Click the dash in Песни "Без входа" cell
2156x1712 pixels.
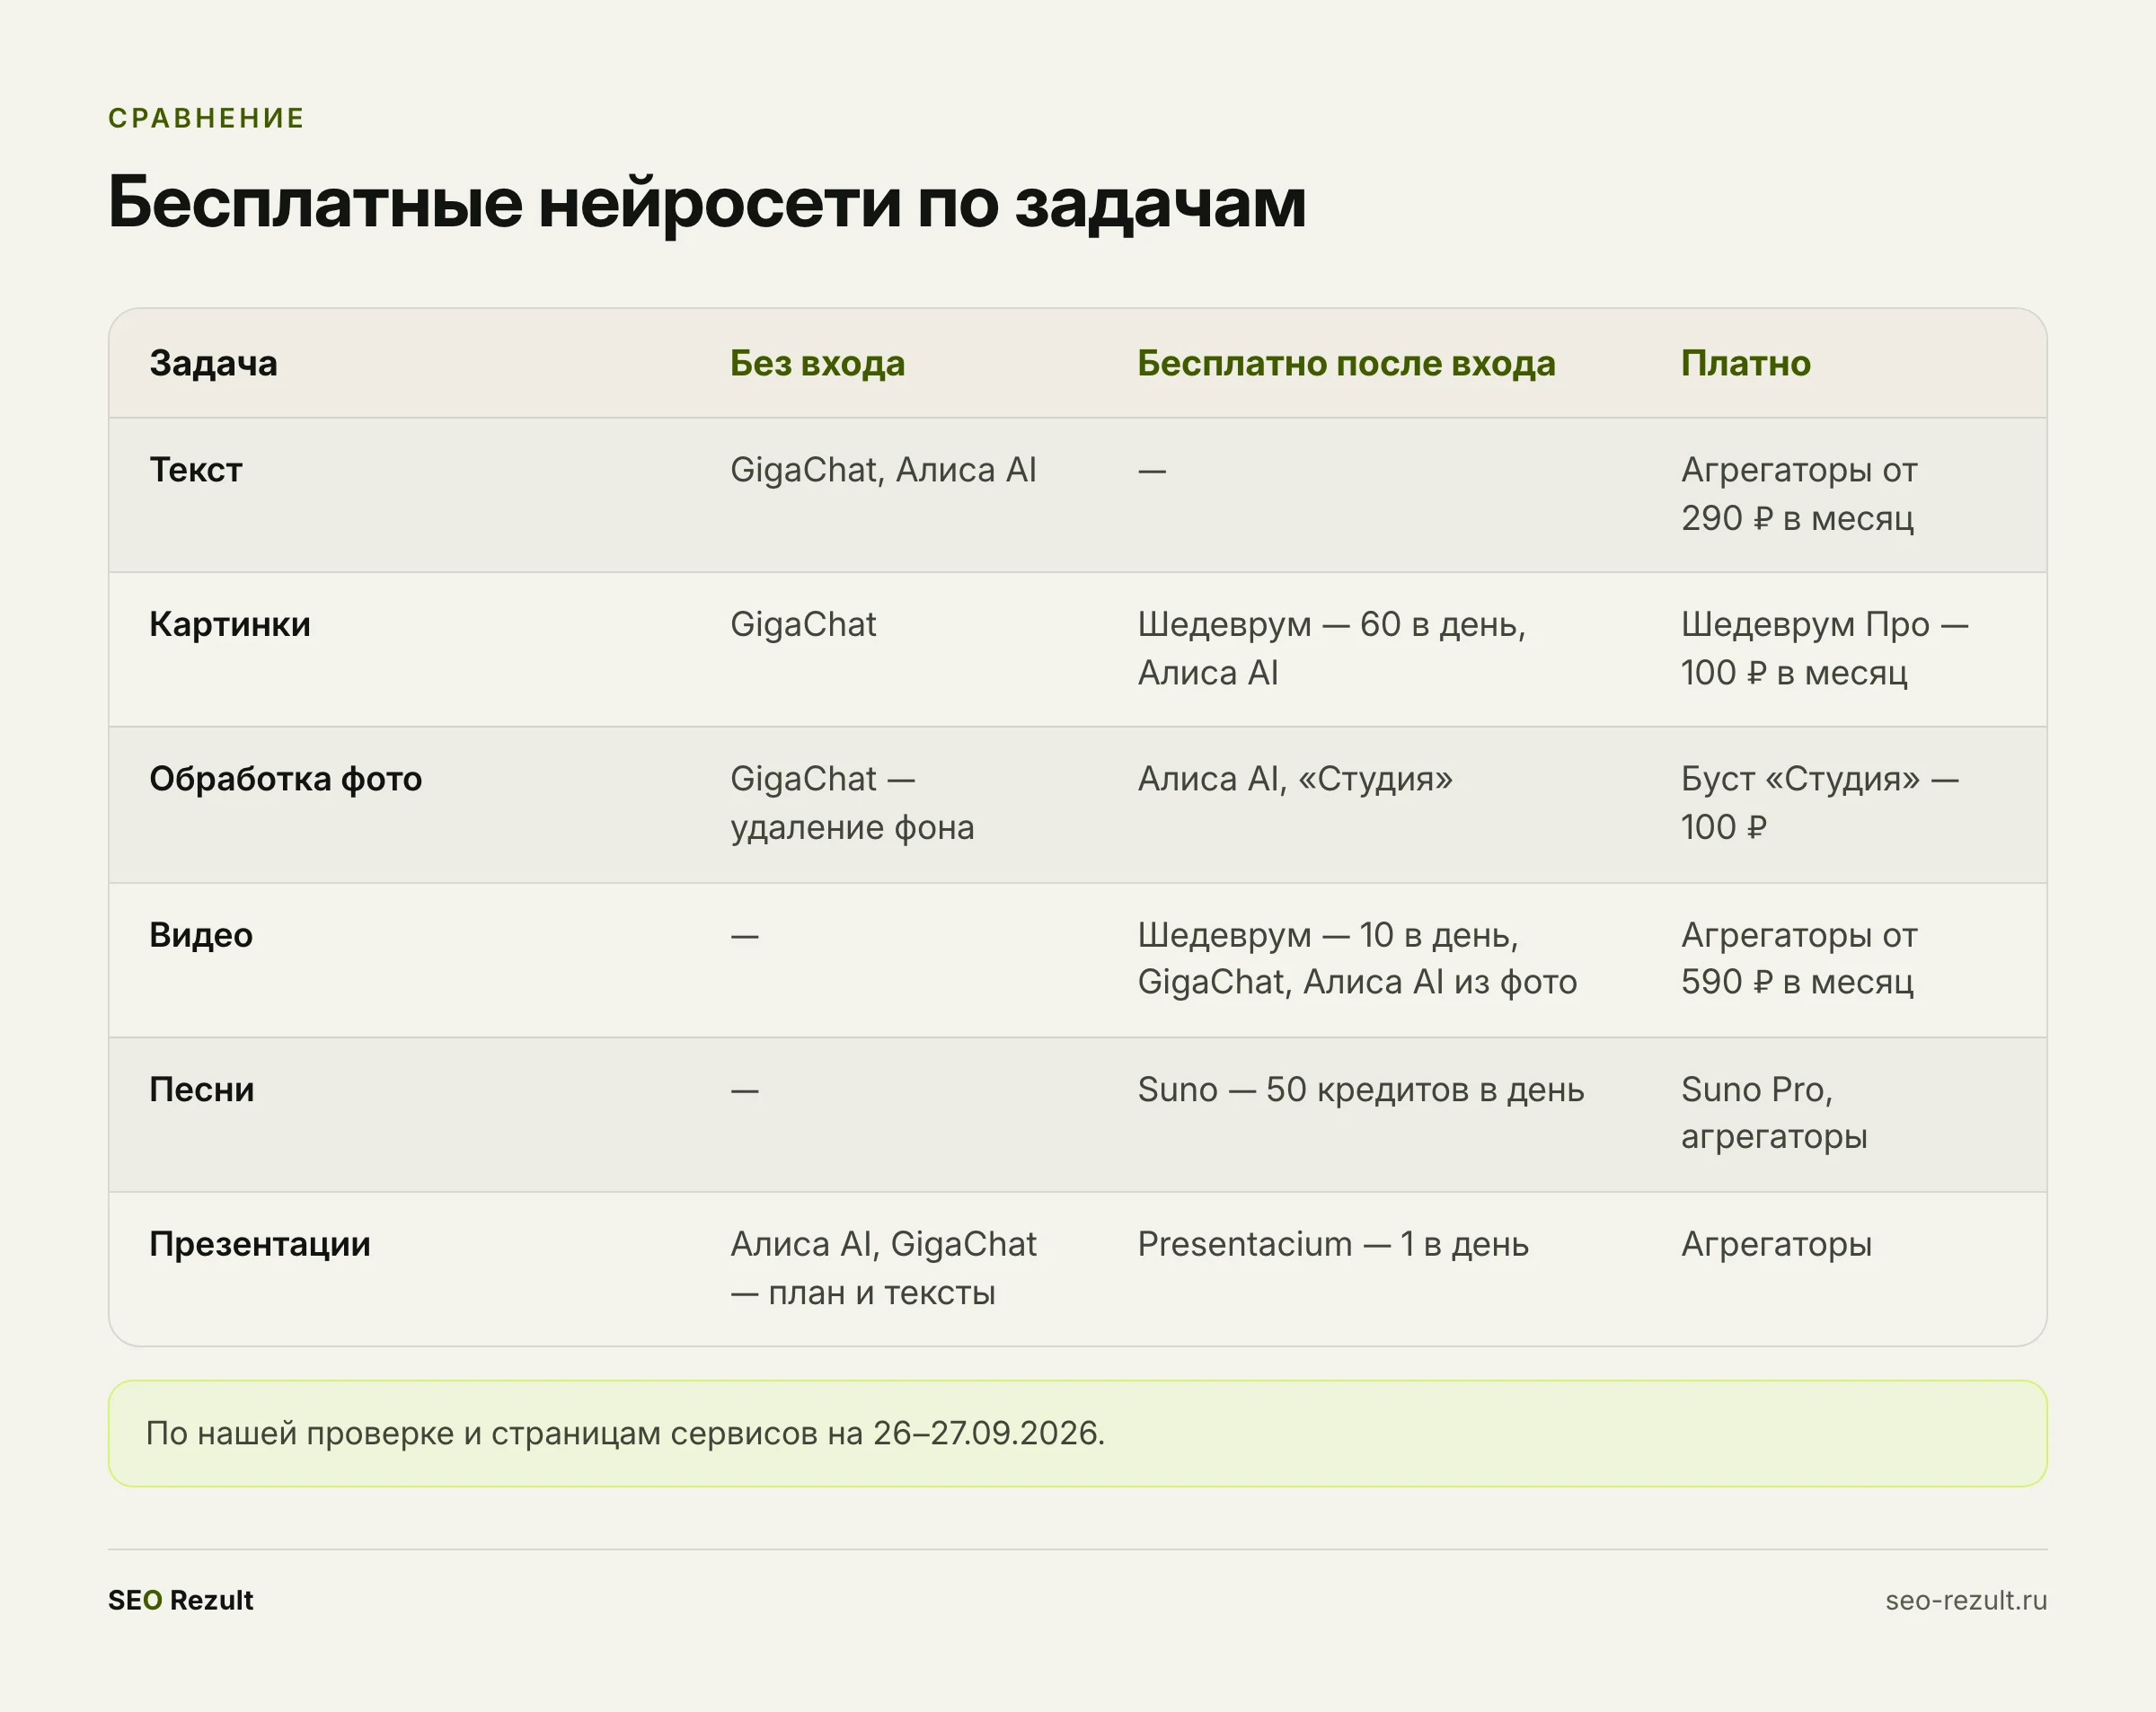pyautogui.click(x=744, y=1091)
